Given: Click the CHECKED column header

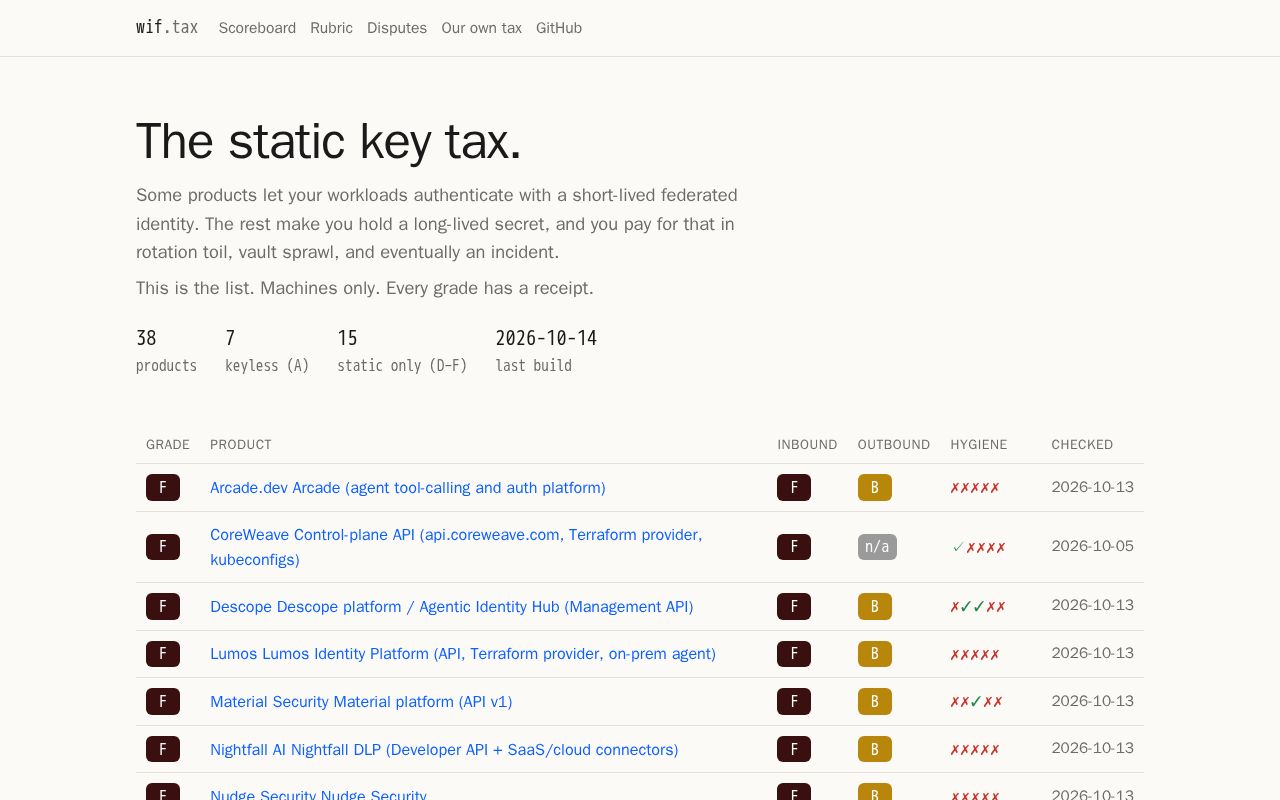Looking at the screenshot, I should click(1082, 445).
